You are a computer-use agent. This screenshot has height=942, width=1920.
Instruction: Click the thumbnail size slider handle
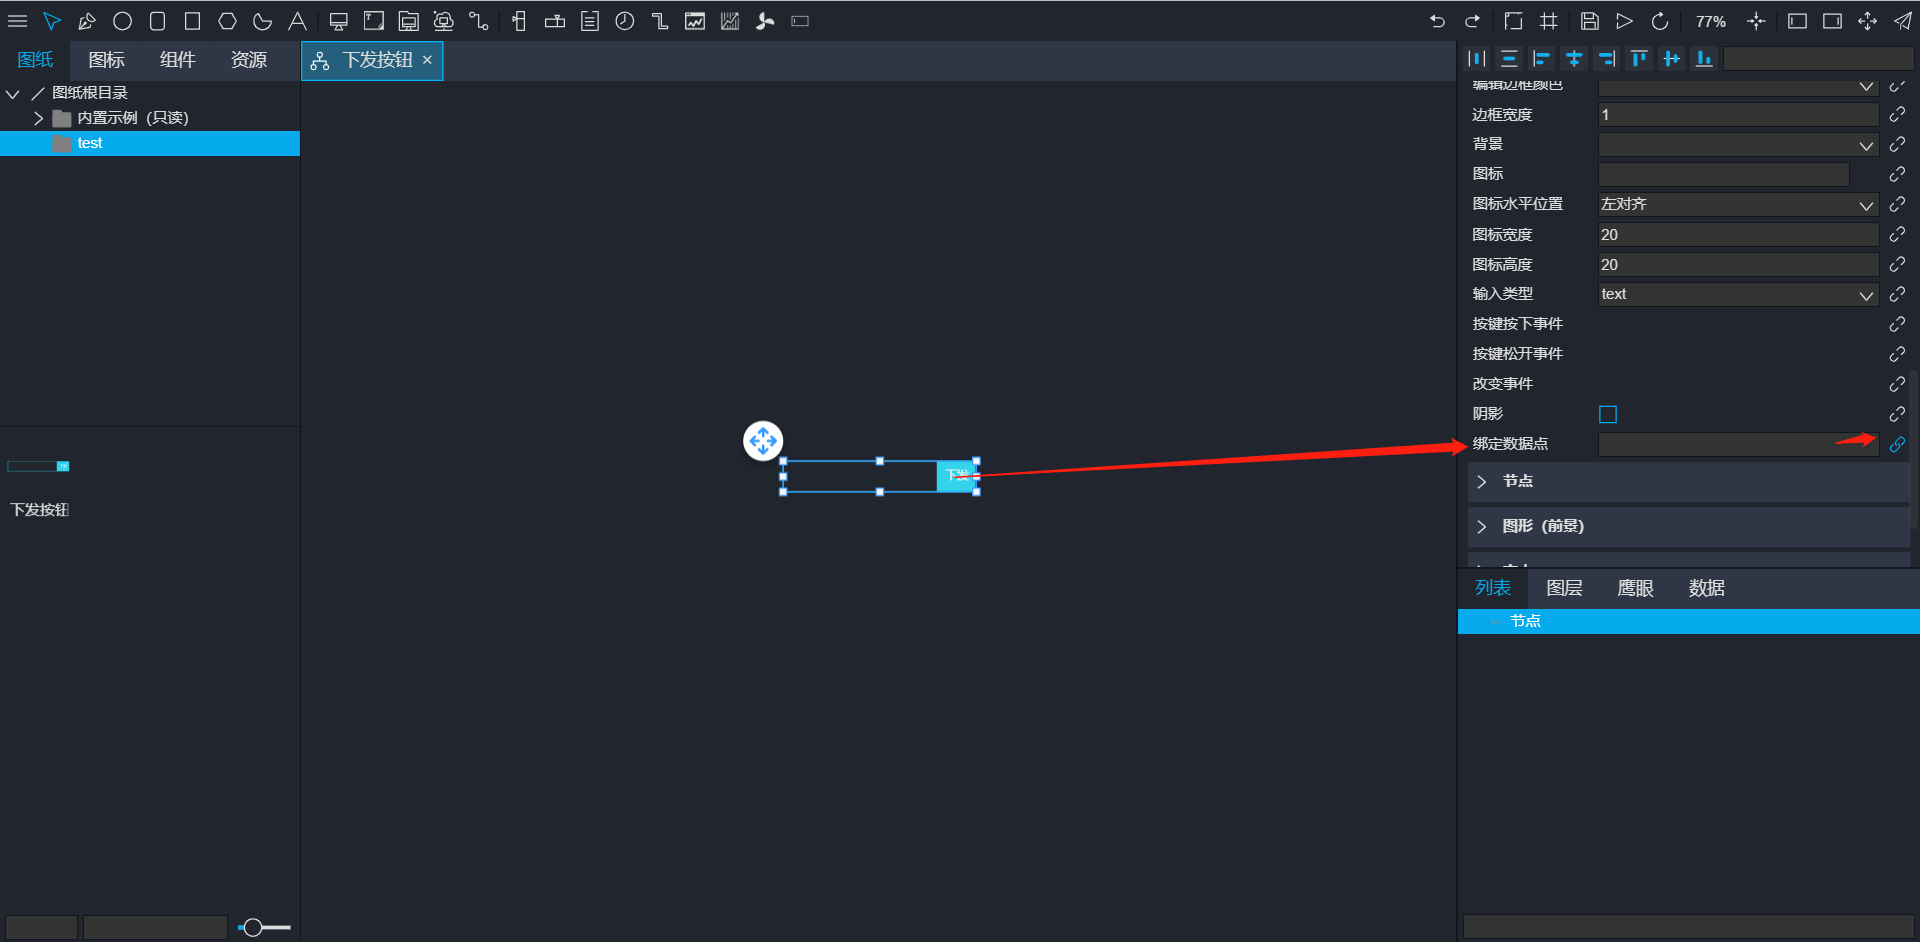pyautogui.click(x=253, y=928)
